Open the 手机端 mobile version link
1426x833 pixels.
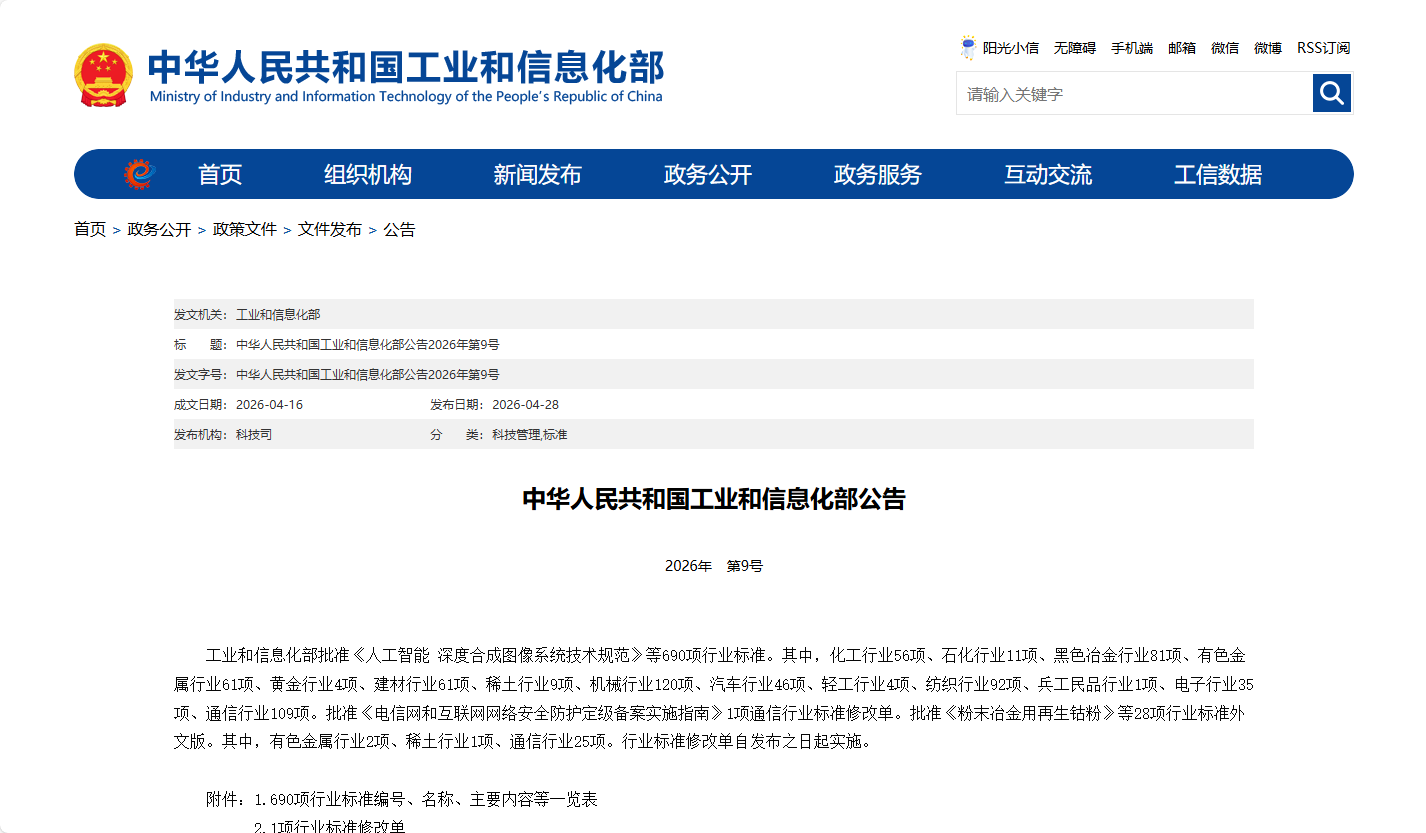pos(1132,48)
